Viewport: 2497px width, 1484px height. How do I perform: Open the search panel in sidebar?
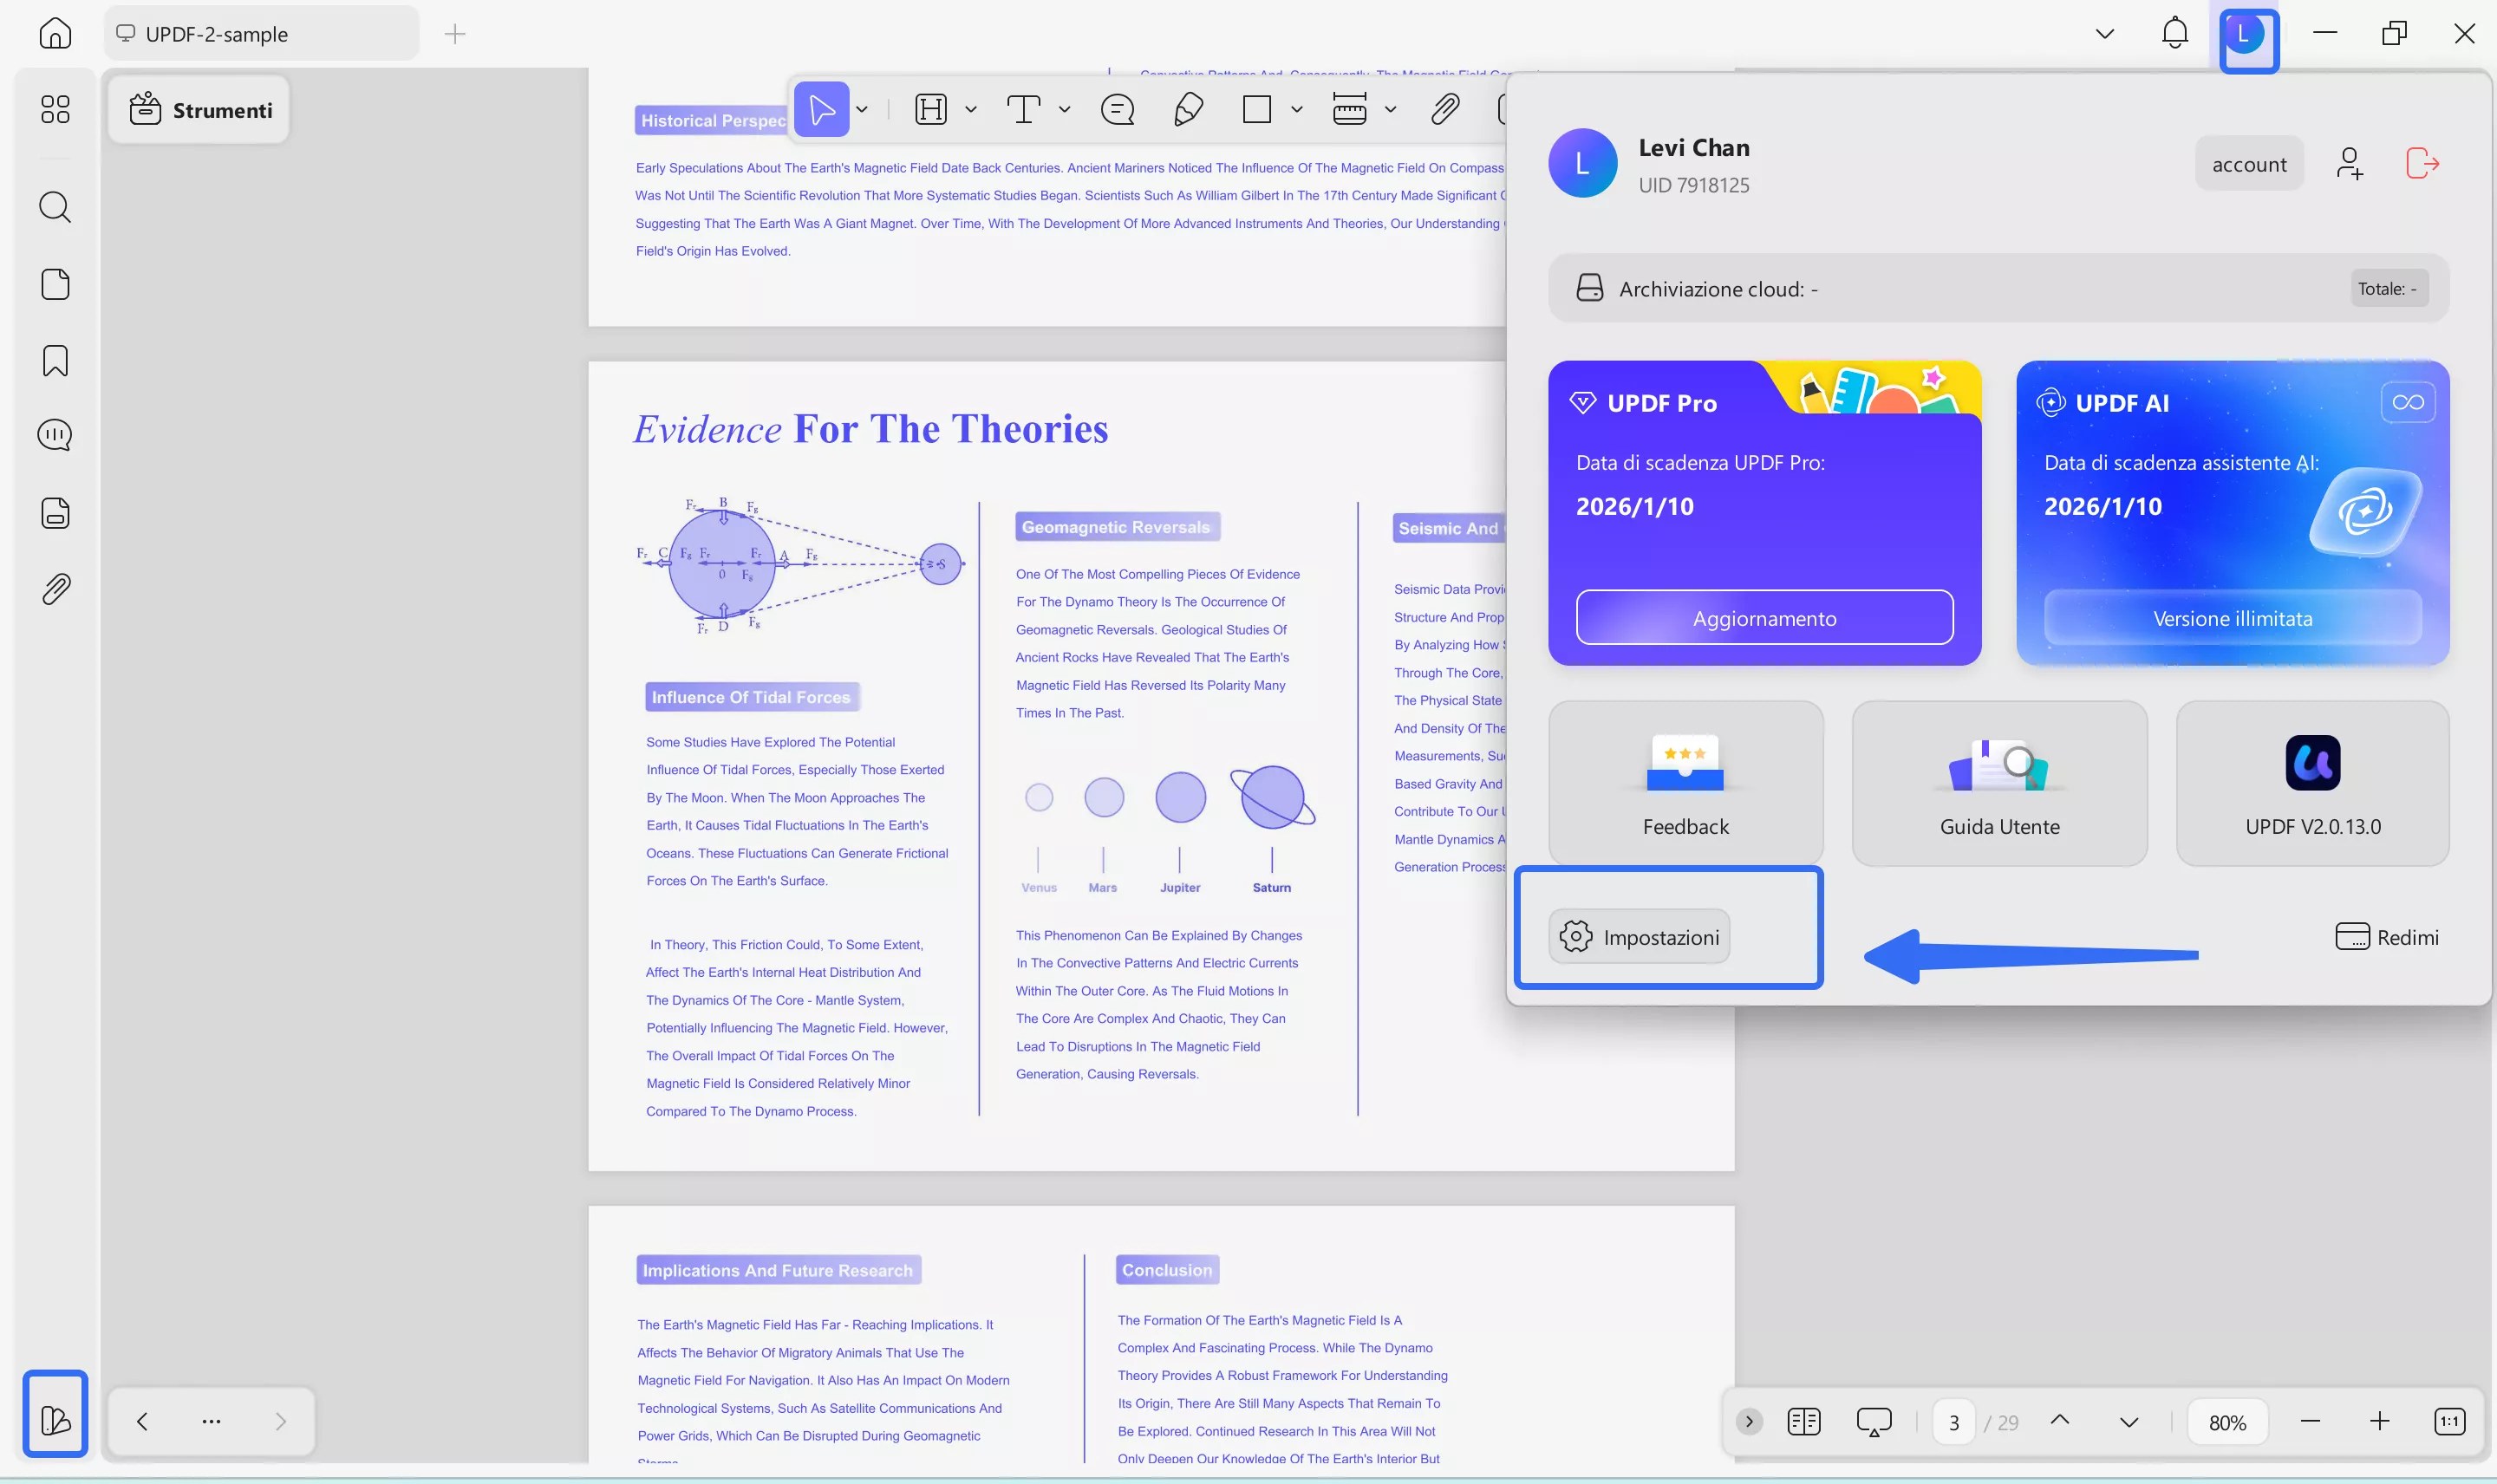[x=55, y=208]
